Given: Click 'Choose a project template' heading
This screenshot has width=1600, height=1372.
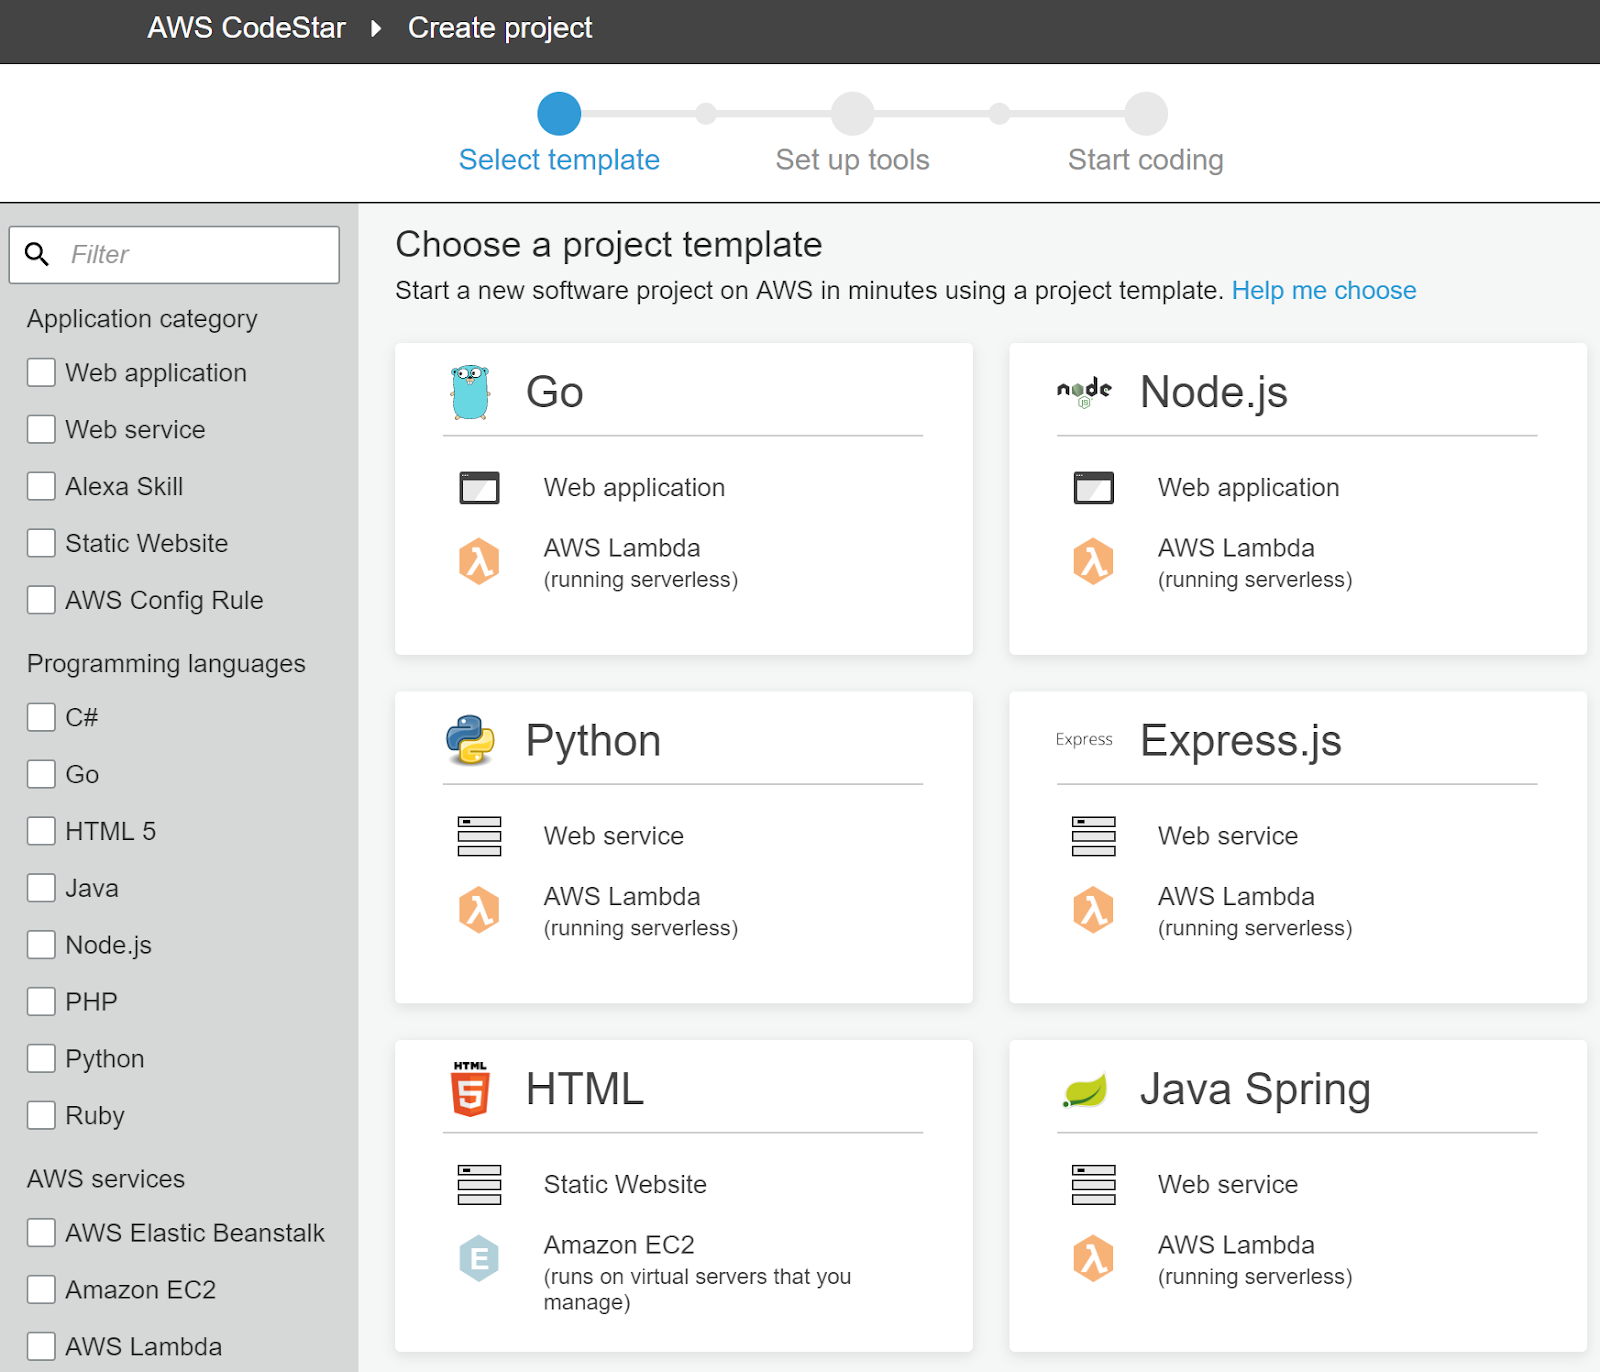Looking at the screenshot, I should 609,245.
